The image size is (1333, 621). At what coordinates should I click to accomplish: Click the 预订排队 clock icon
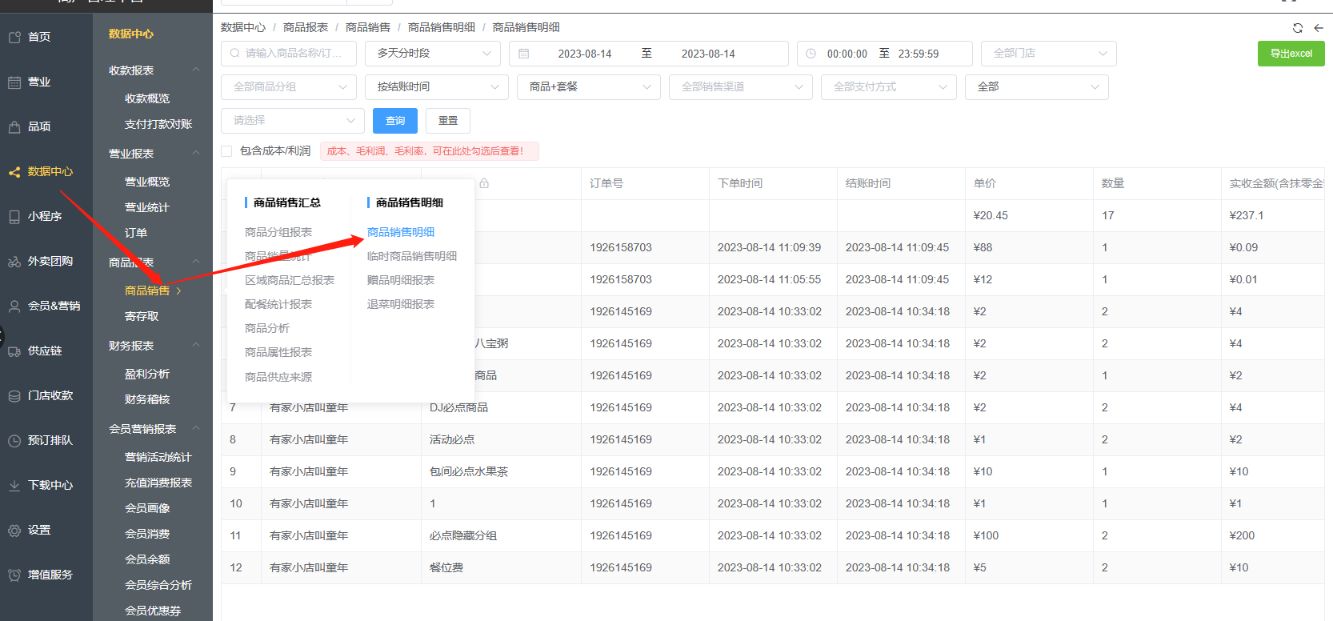pyautogui.click(x=14, y=440)
